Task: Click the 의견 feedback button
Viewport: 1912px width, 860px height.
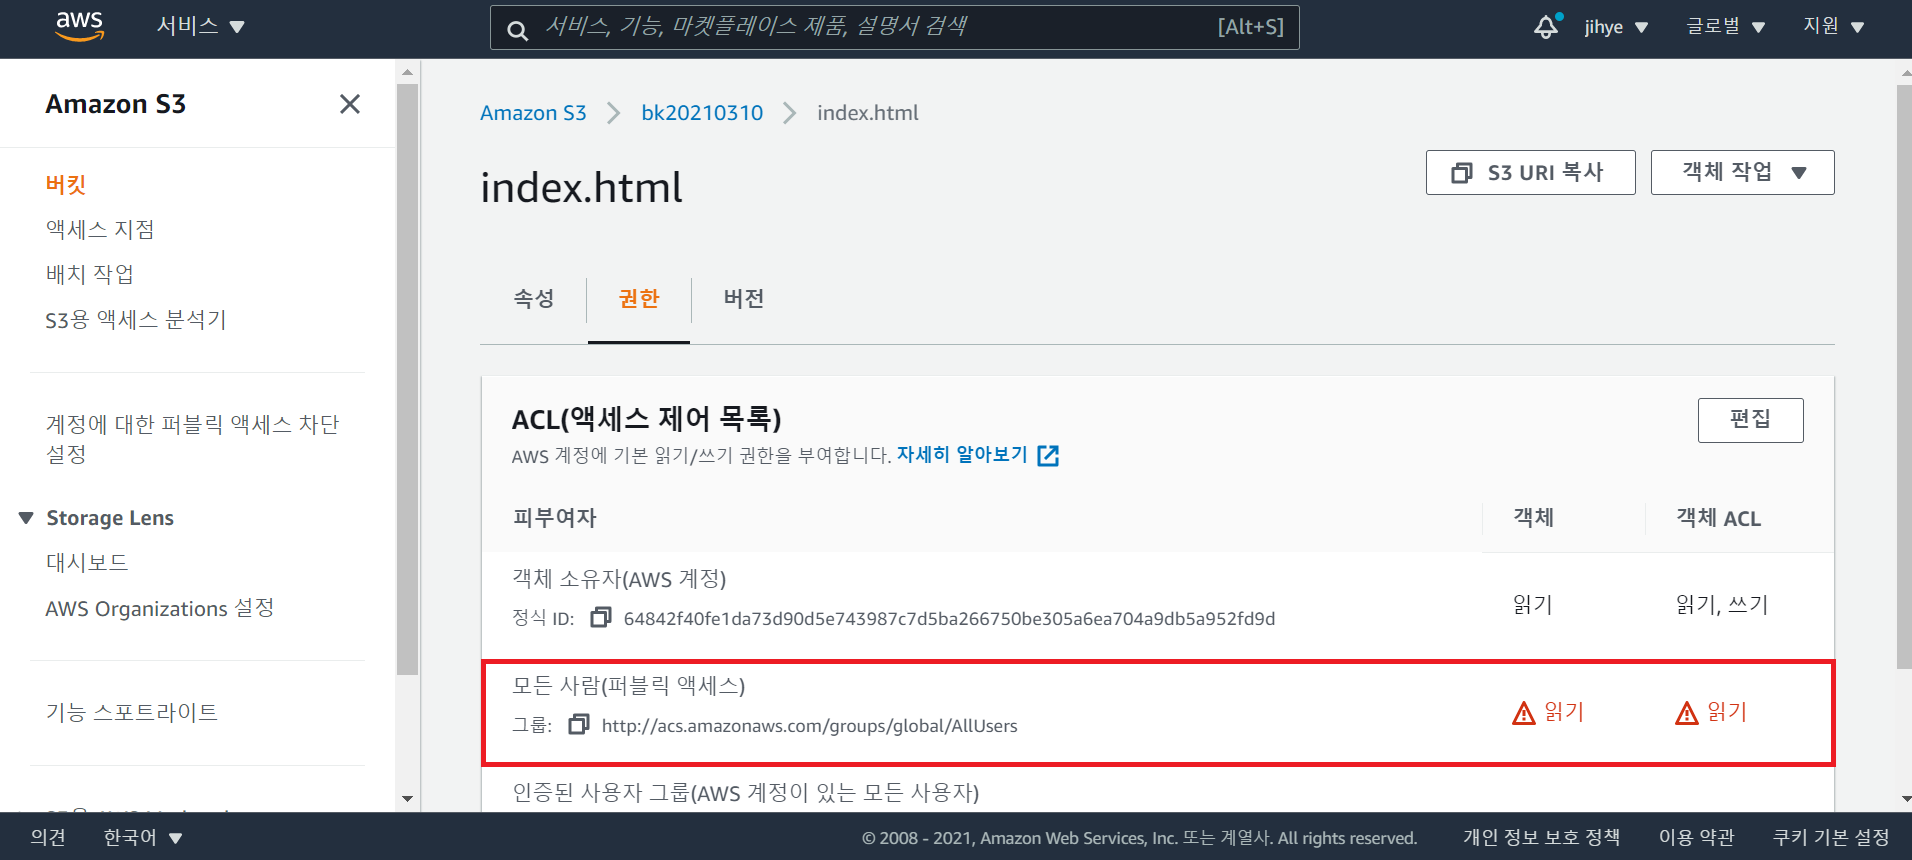Action: point(48,837)
